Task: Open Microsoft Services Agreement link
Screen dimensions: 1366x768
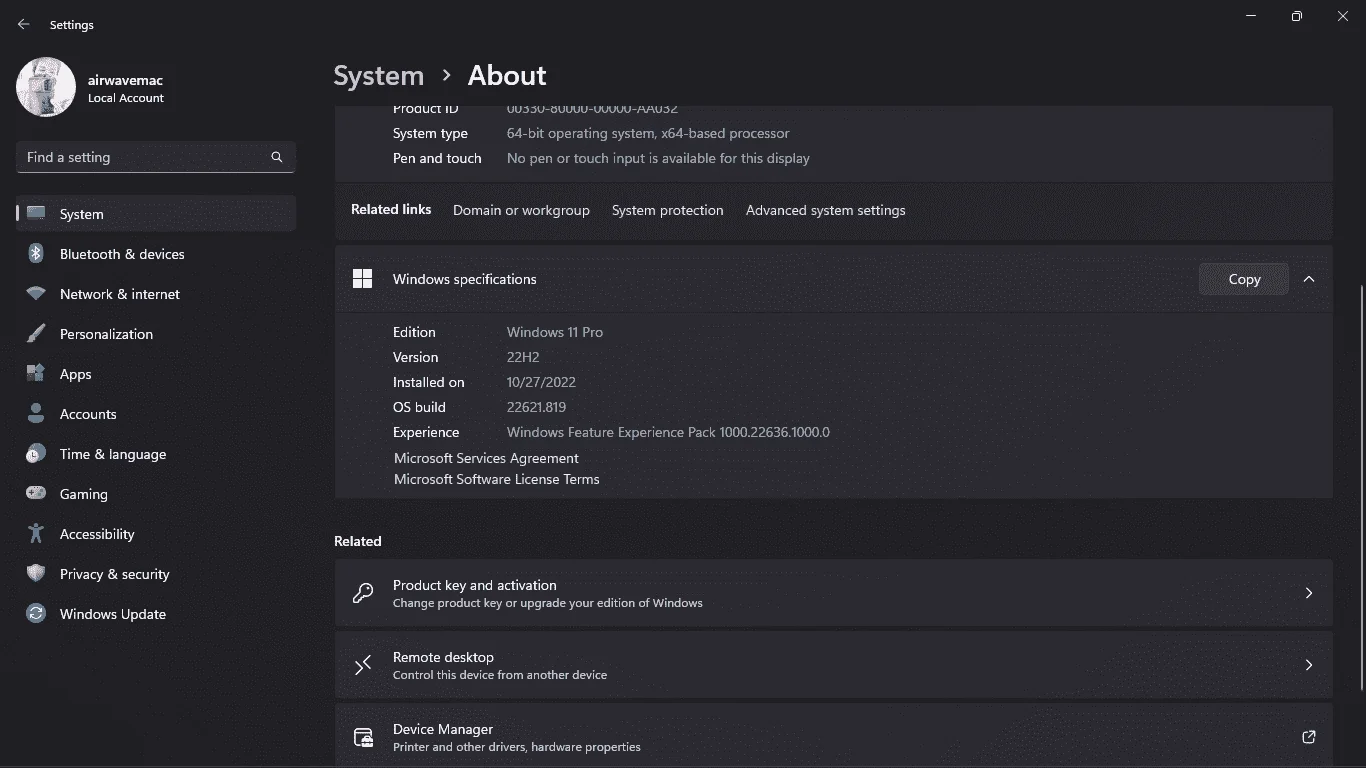Action: click(486, 458)
